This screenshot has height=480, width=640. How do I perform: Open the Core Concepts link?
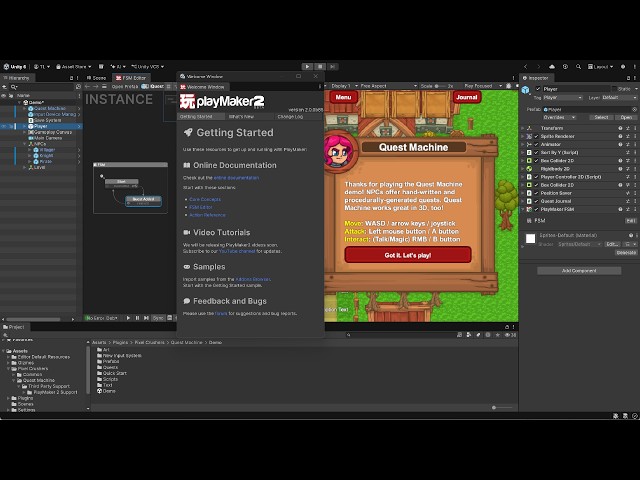tap(205, 200)
